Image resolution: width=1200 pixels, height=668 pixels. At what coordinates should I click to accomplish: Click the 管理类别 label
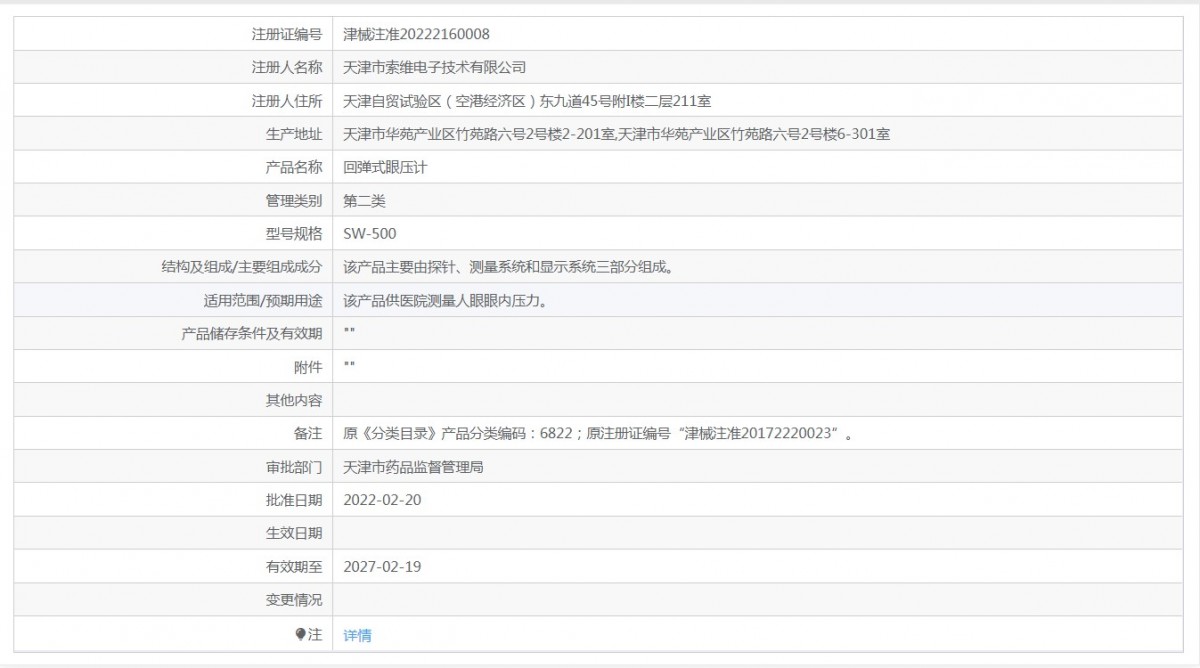293,200
